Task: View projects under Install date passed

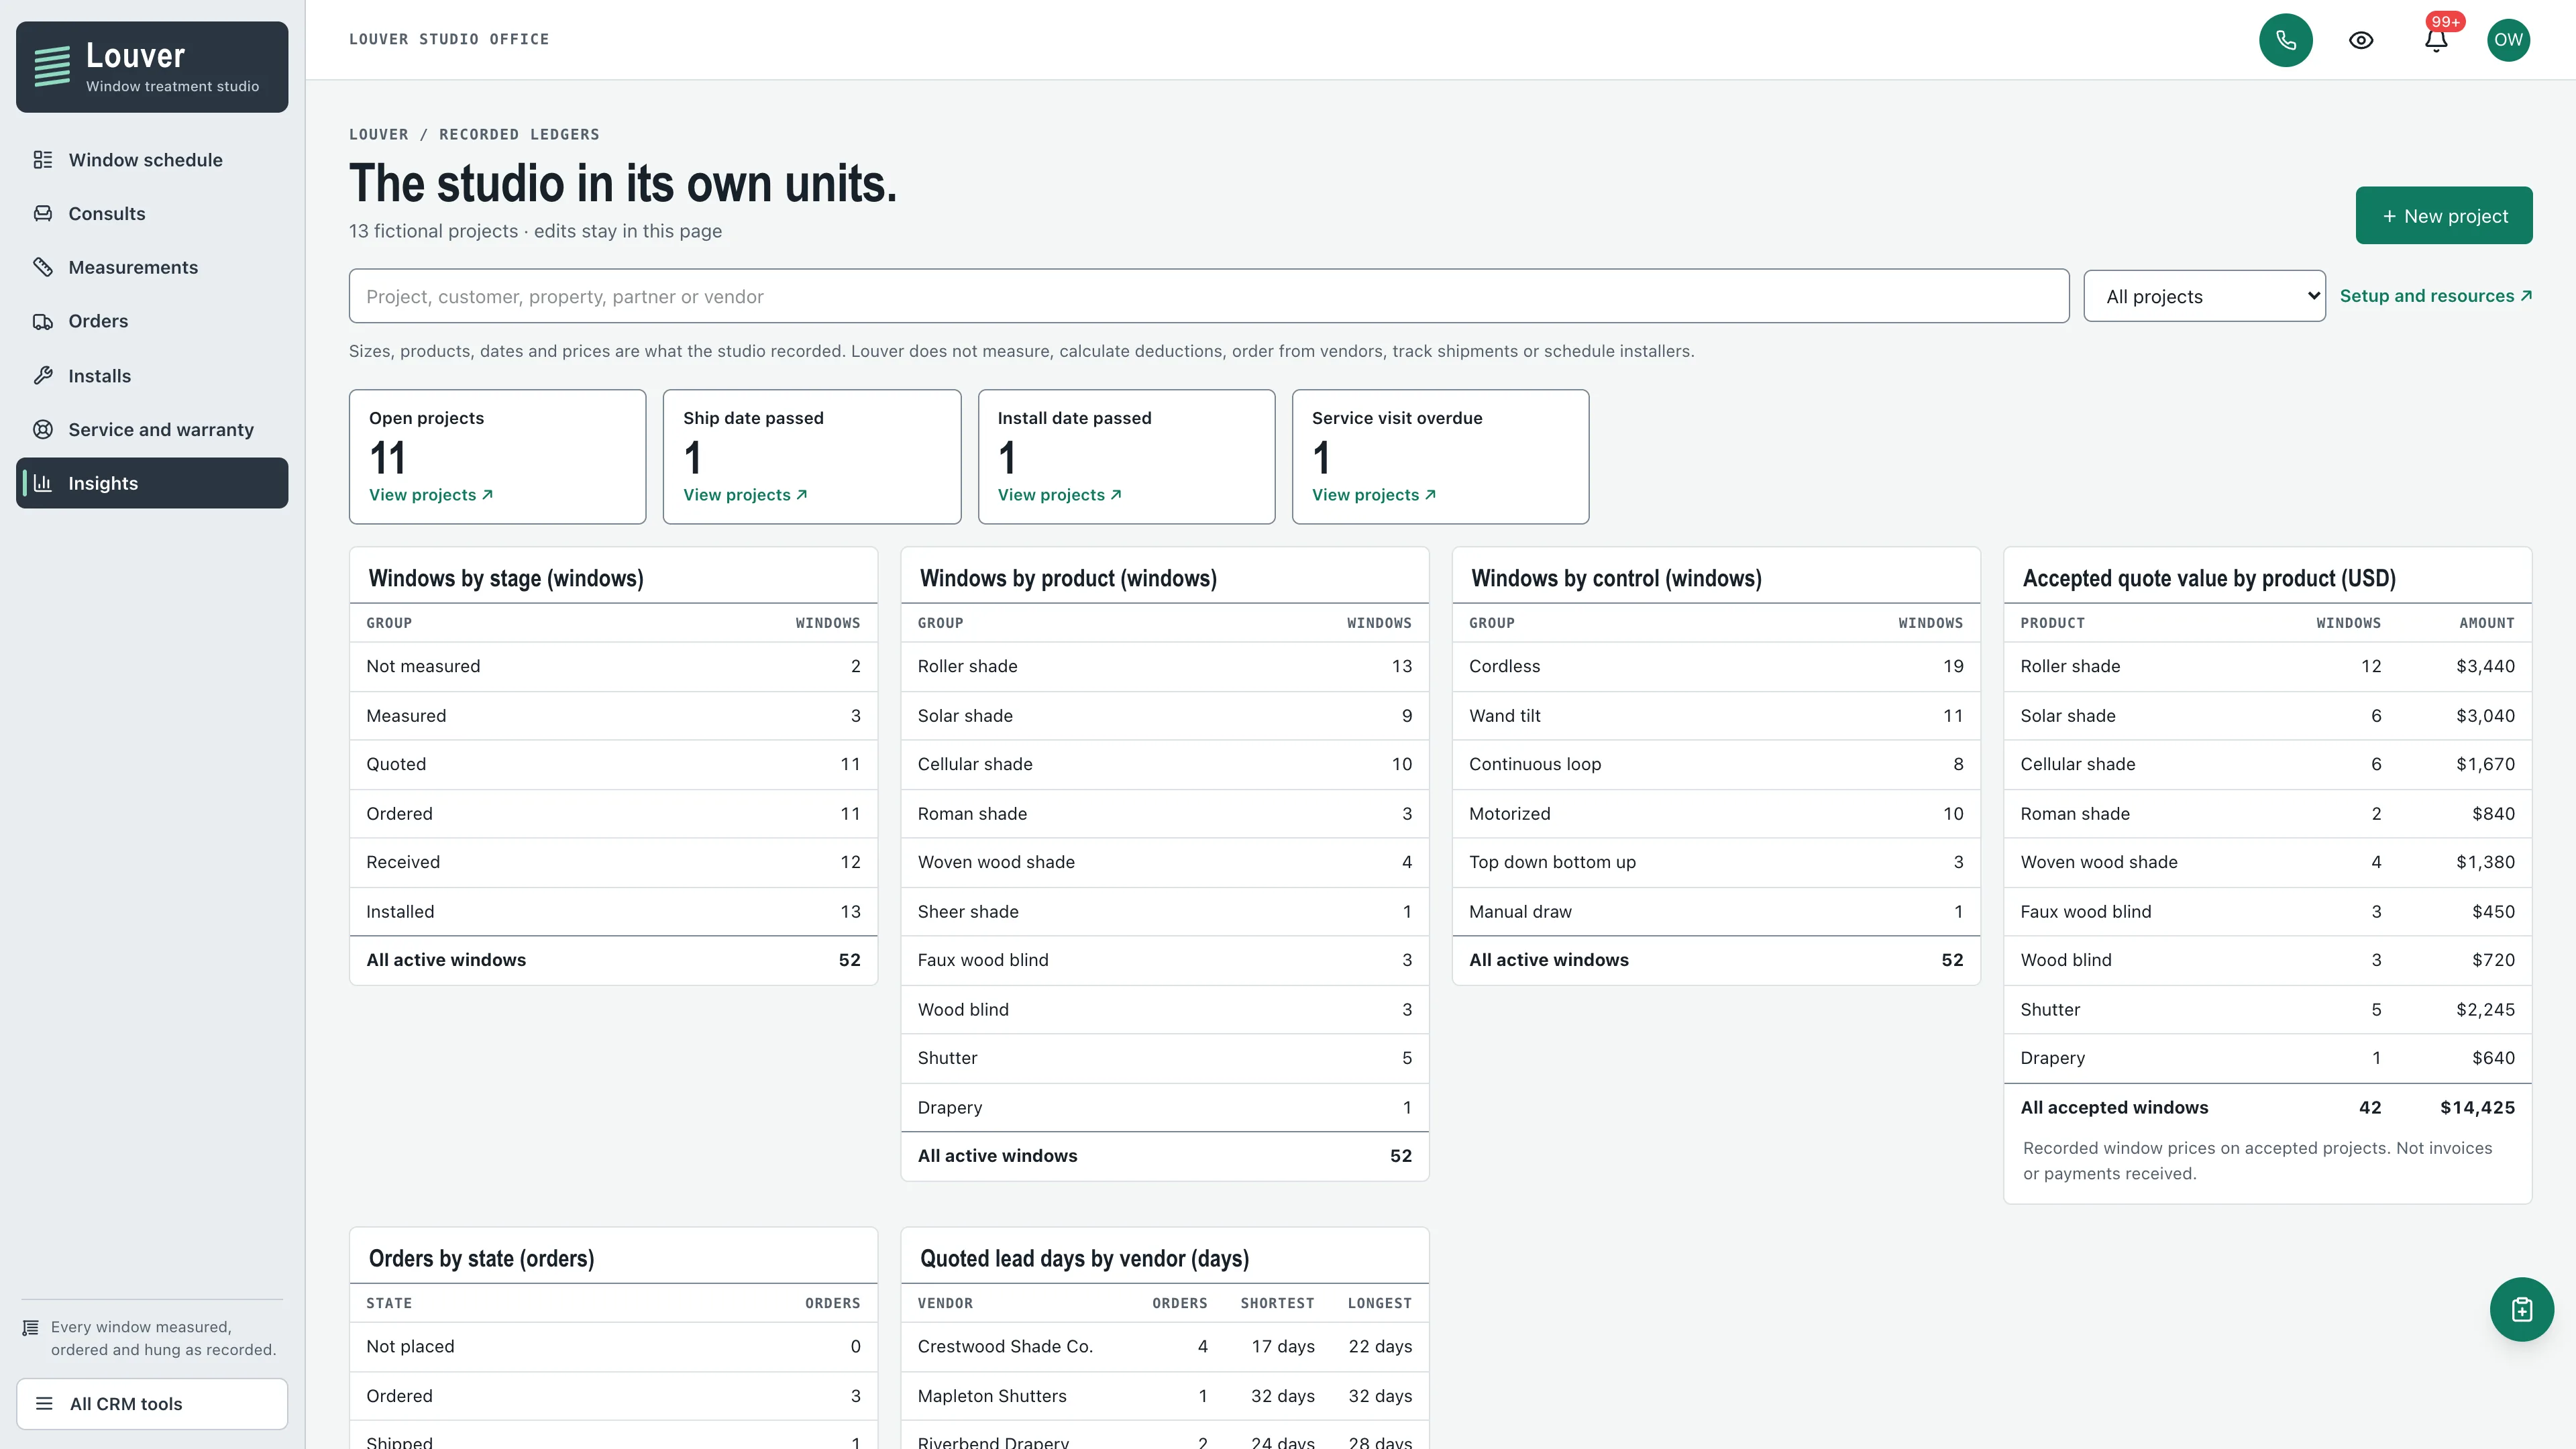Action: (1059, 495)
